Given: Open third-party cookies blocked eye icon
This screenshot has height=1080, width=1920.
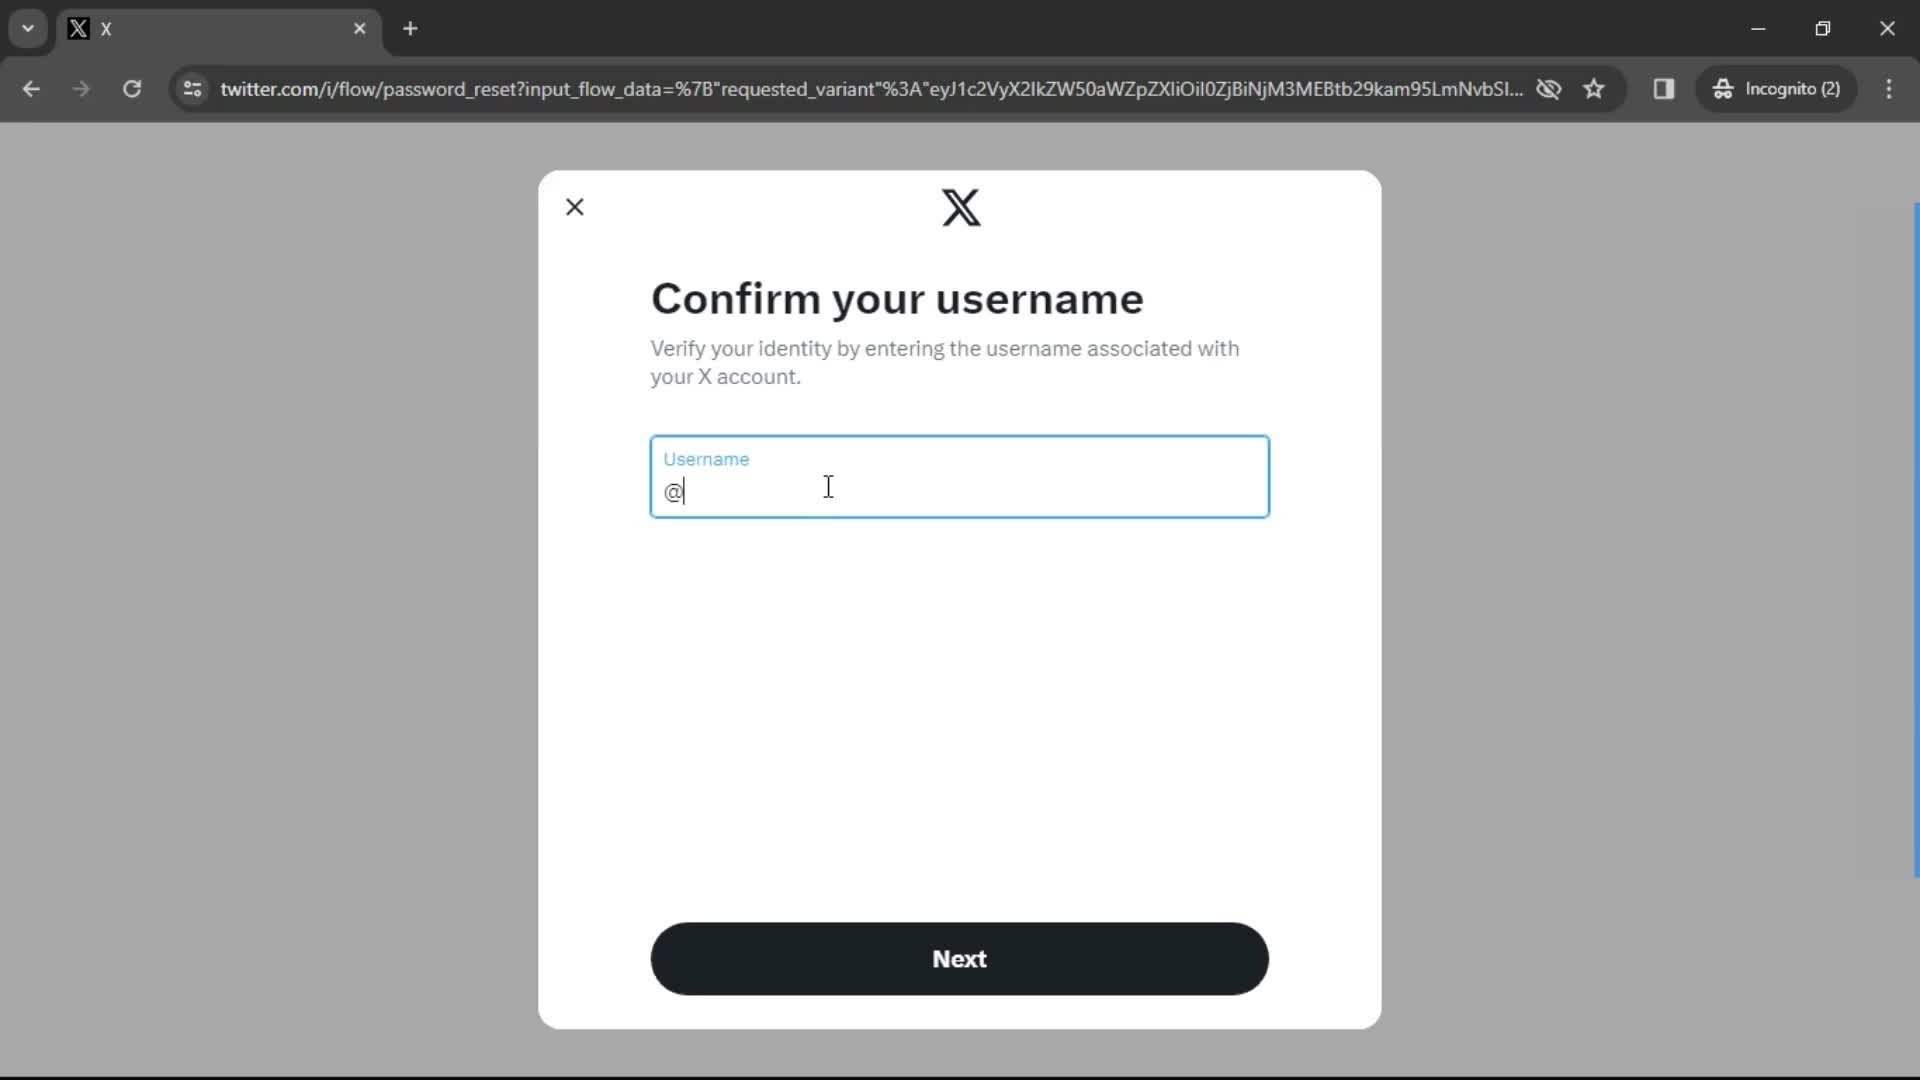Looking at the screenshot, I should pos(1549,89).
